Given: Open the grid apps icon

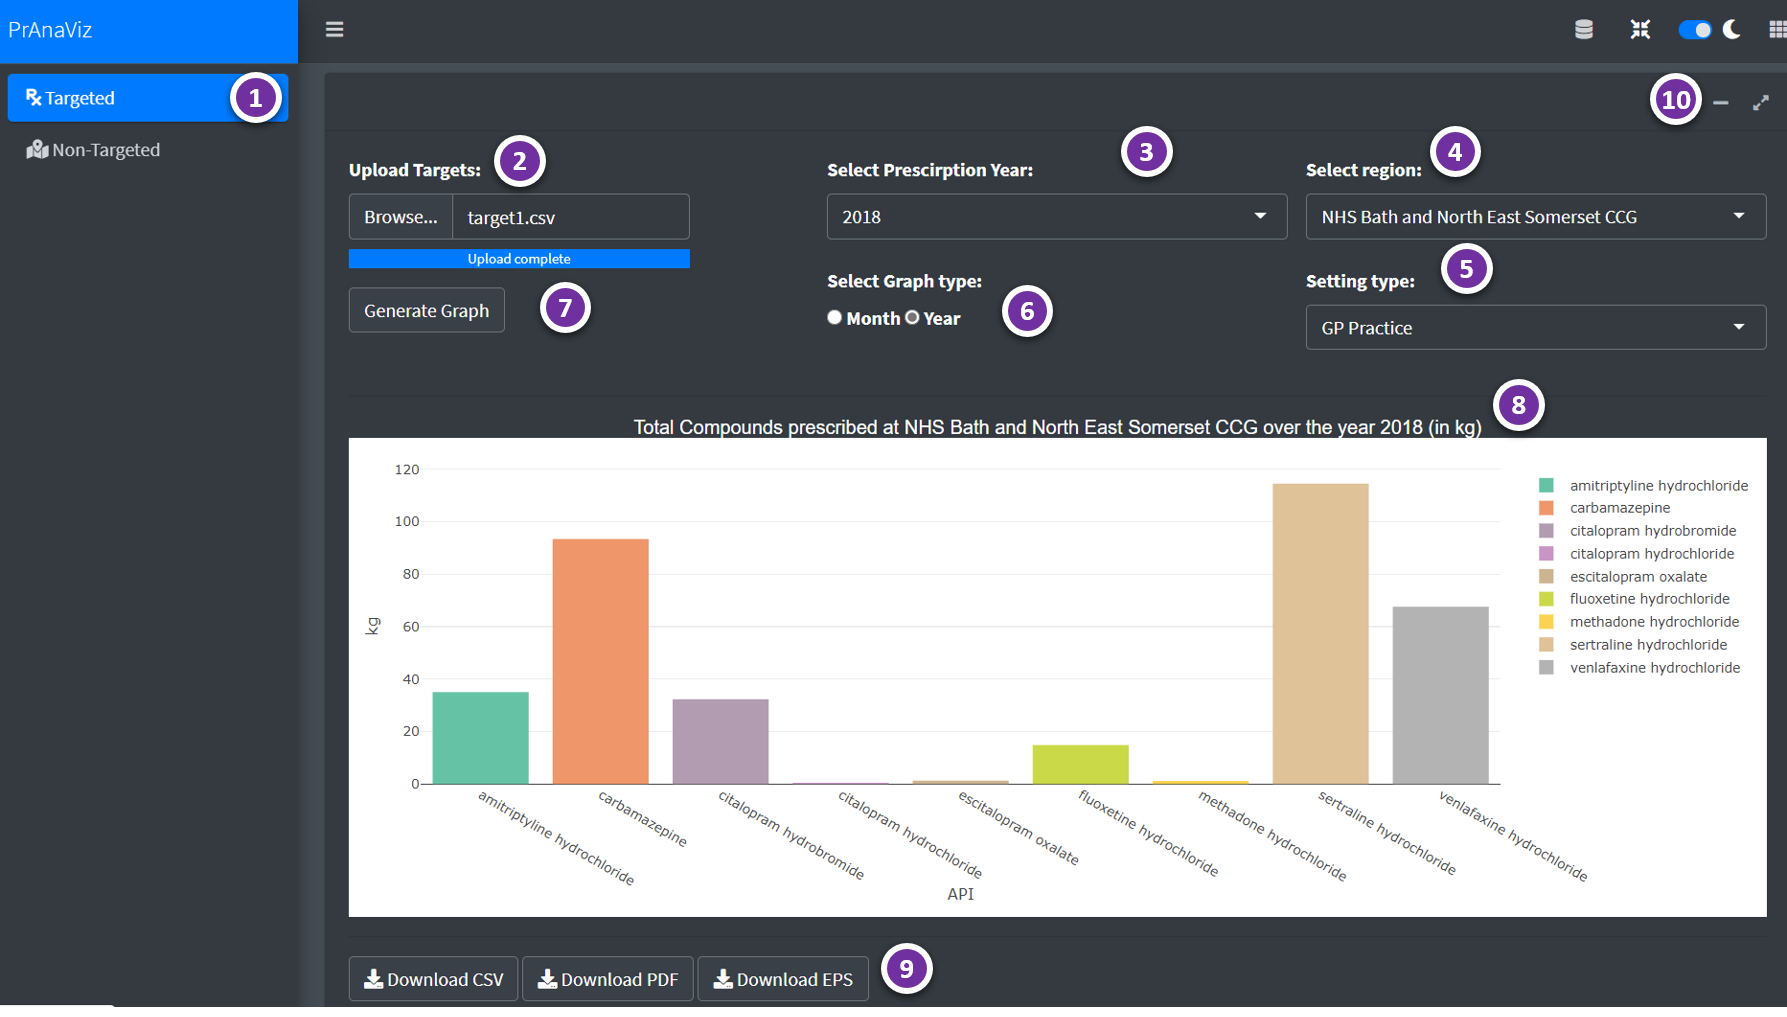Looking at the screenshot, I should point(1777,30).
